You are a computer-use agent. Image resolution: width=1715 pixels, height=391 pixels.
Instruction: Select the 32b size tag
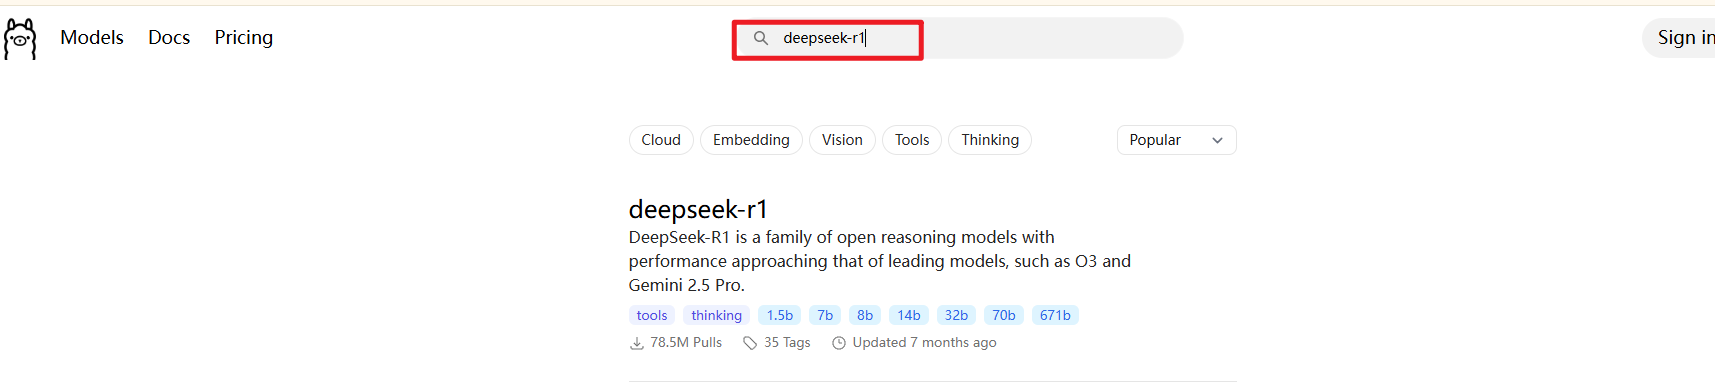956,315
